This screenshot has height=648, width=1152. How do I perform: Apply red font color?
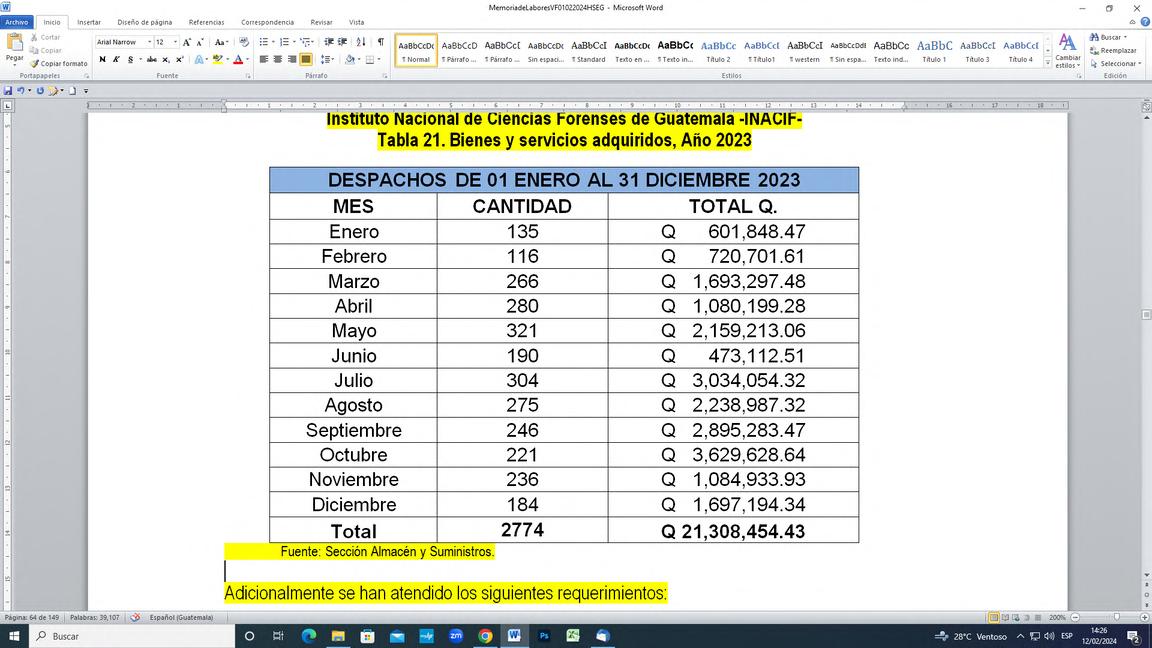point(237,60)
